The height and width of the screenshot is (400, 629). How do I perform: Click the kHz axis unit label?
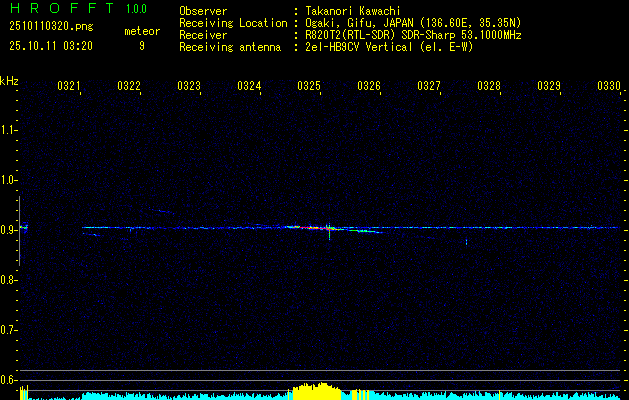[x=9, y=81]
